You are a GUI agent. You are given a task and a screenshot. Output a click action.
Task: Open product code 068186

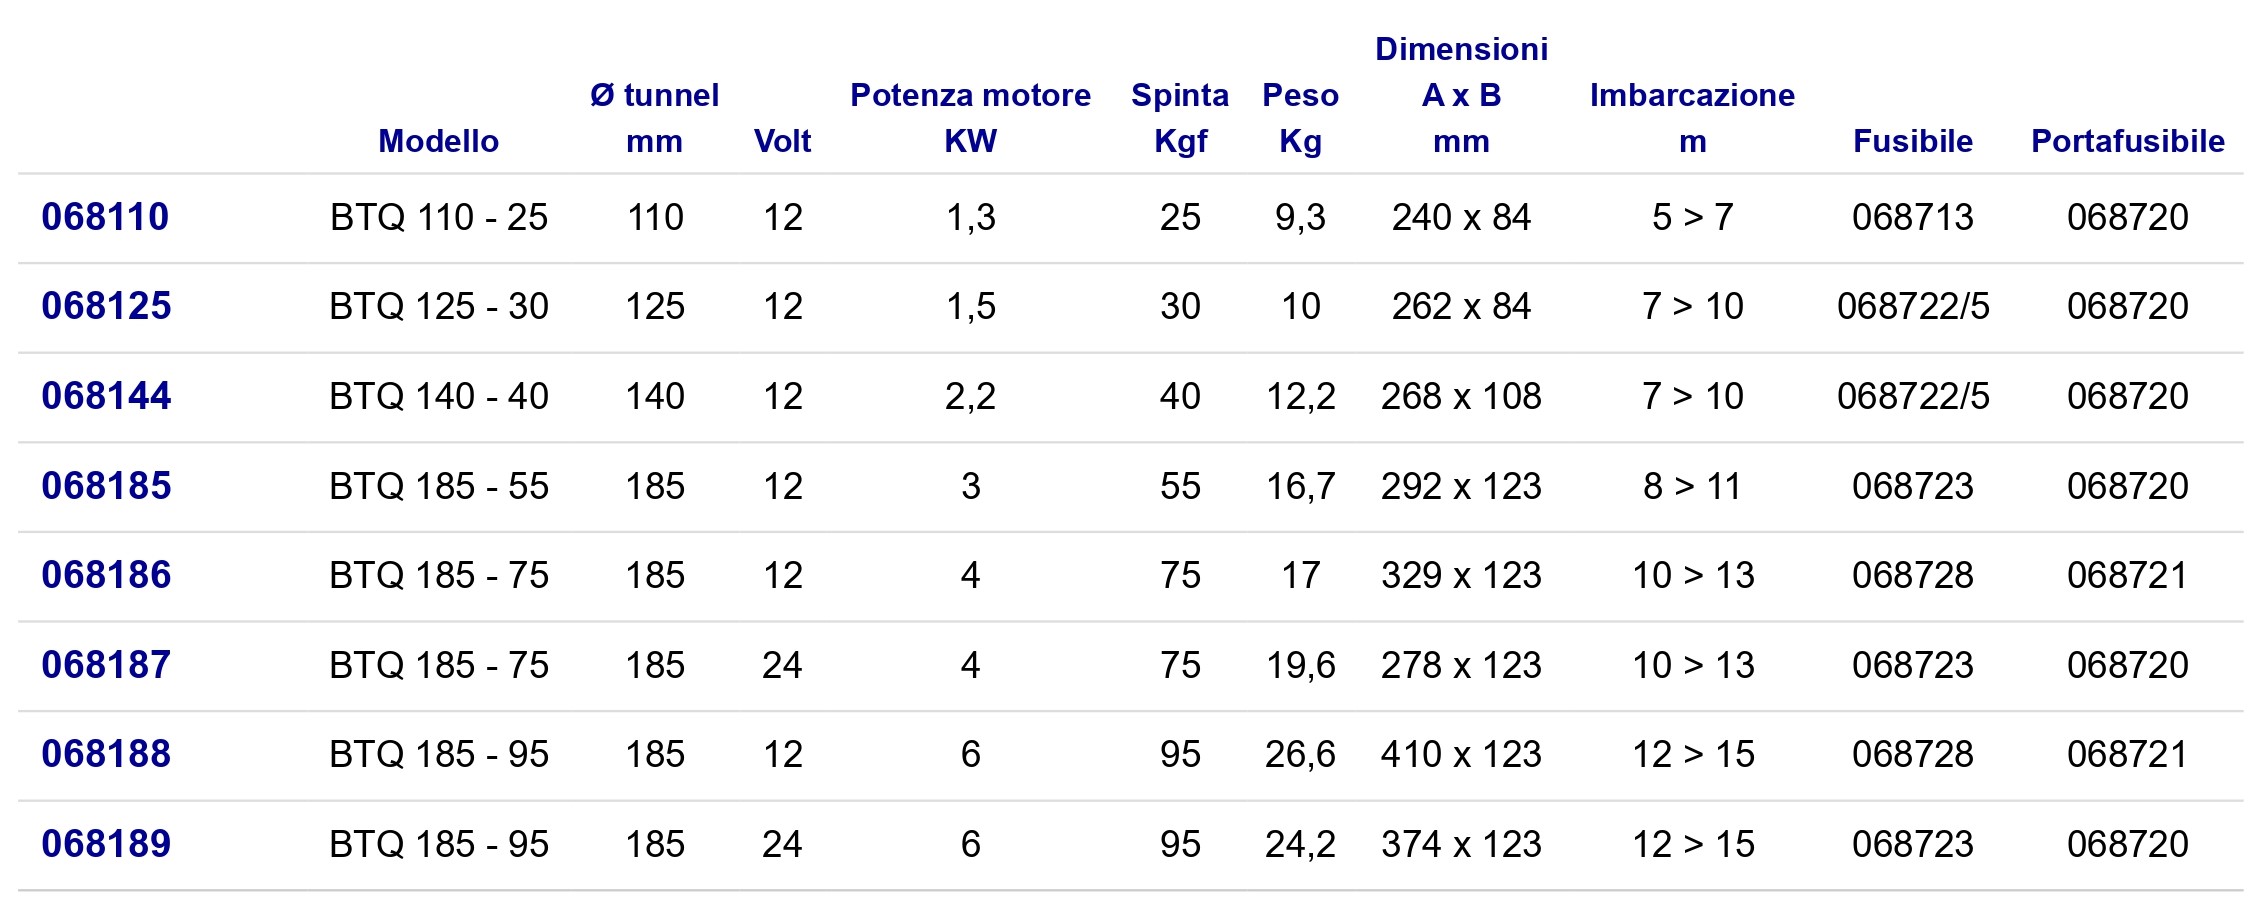pos(106,575)
